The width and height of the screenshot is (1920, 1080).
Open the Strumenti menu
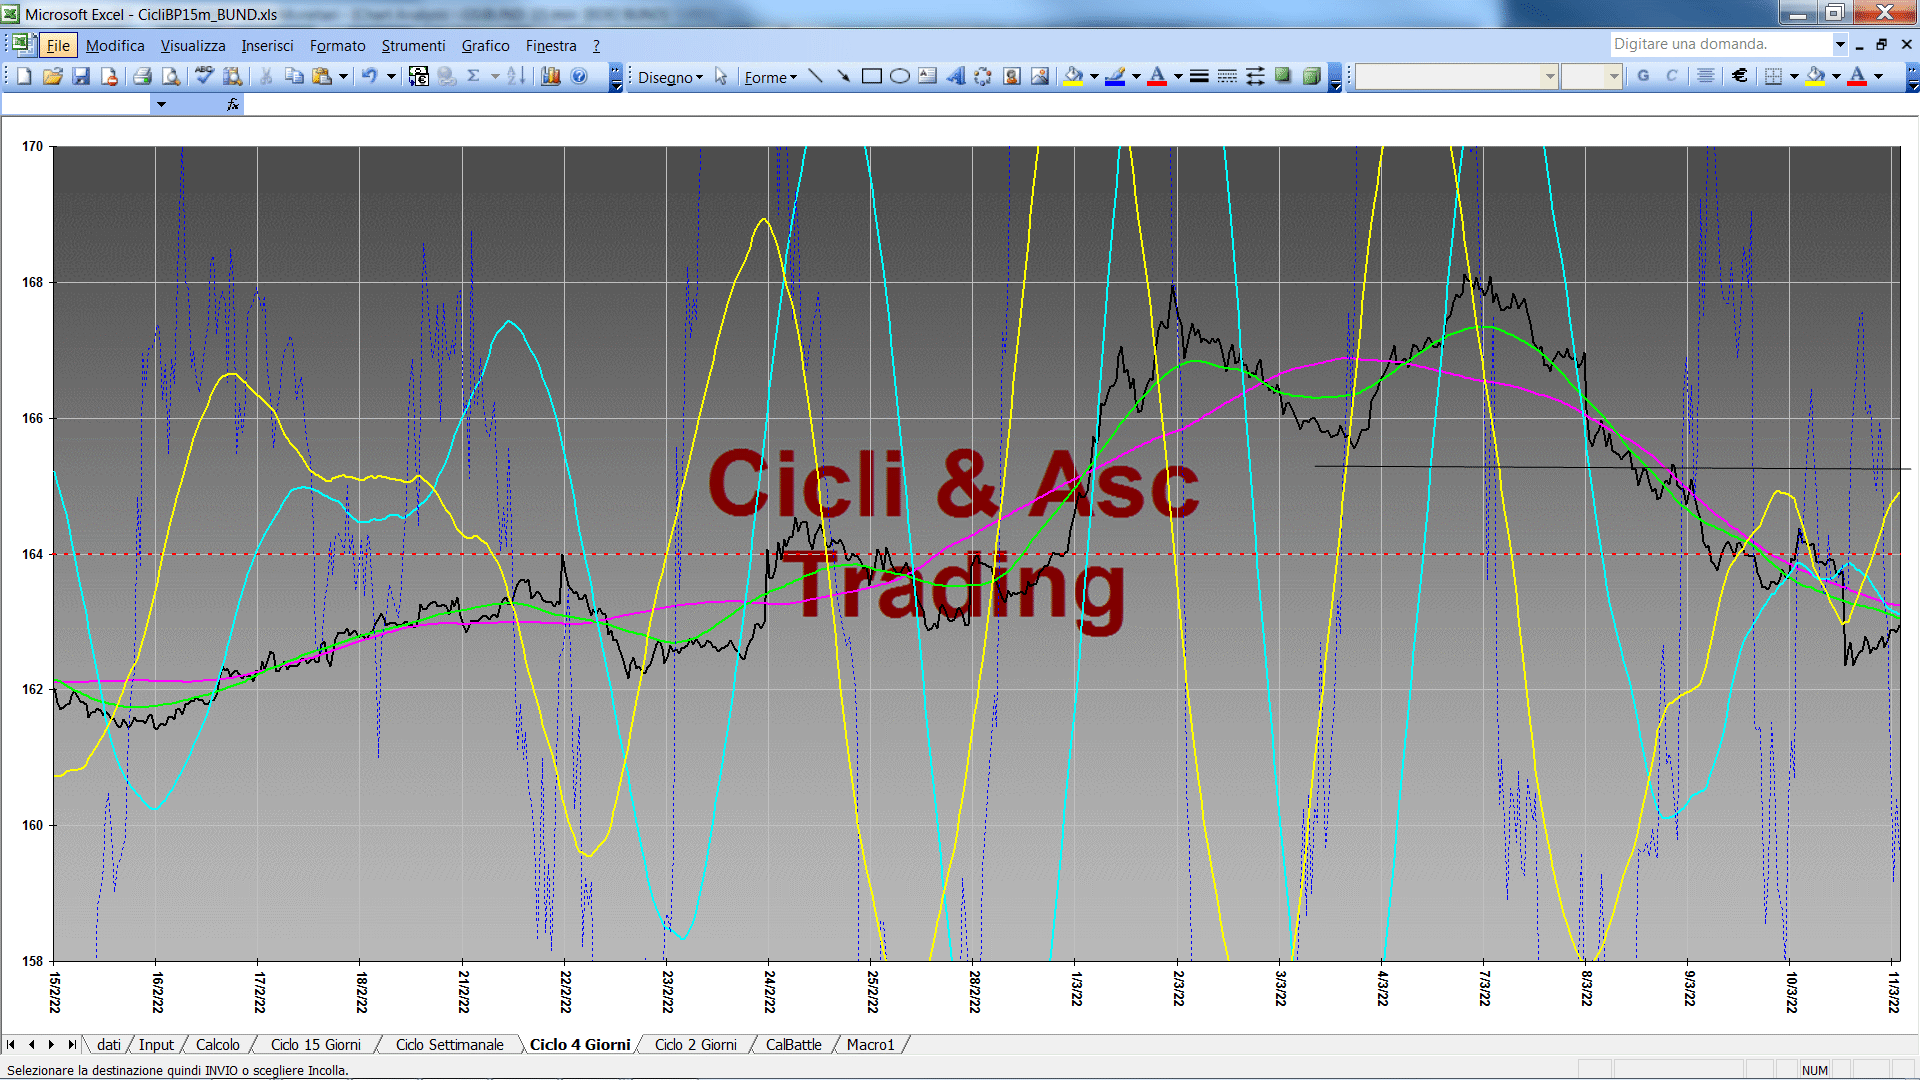point(413,46)
